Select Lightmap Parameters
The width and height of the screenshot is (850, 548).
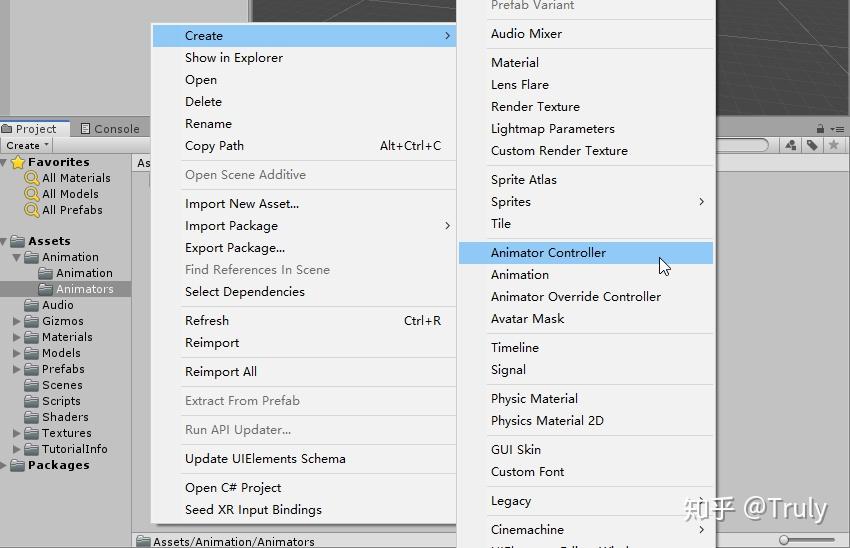coord(586,129)
